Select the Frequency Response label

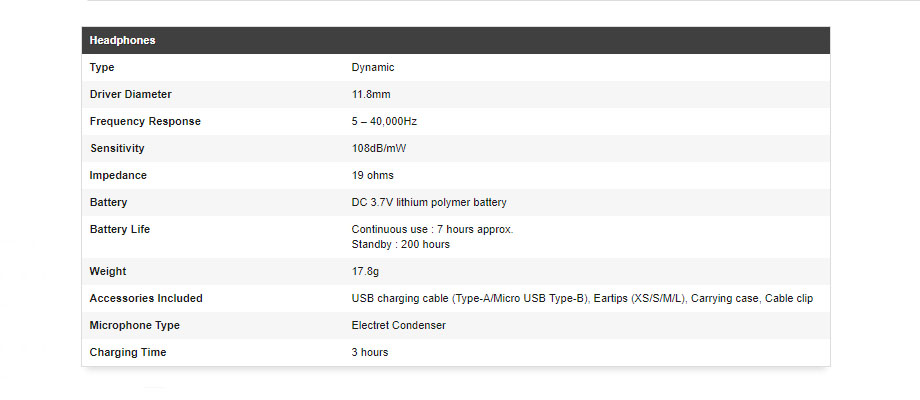pos(145,121)
